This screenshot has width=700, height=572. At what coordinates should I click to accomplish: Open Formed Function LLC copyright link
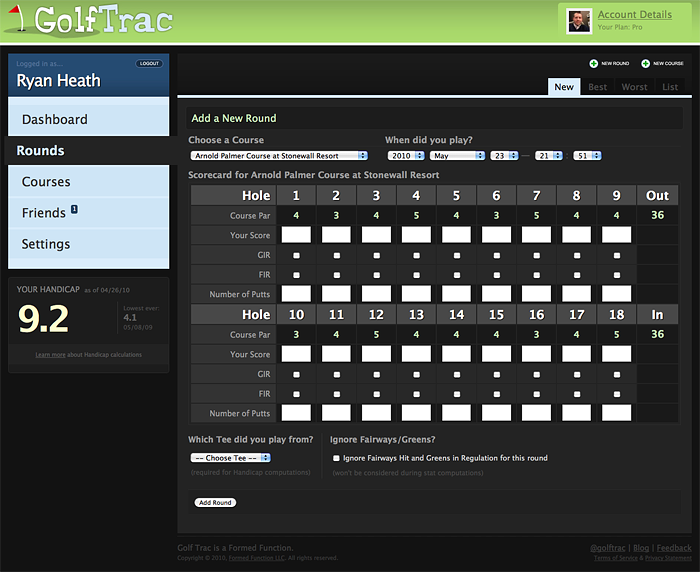[x=257, y=558]
